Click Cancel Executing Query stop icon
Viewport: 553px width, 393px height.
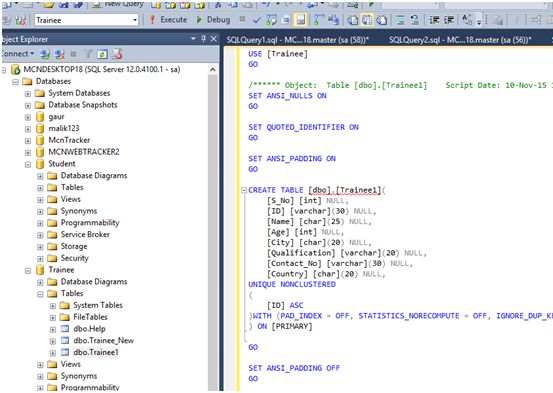pos(242,19)
